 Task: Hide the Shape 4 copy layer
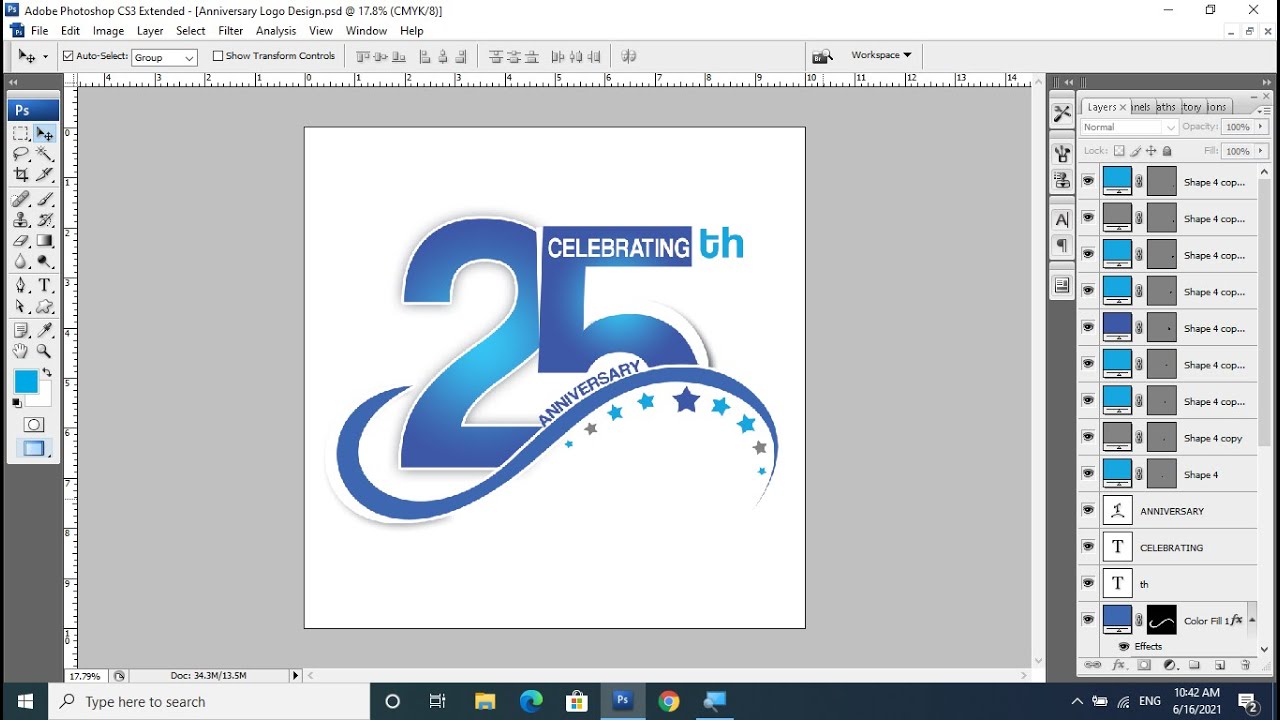click(x=1088, y=437)
